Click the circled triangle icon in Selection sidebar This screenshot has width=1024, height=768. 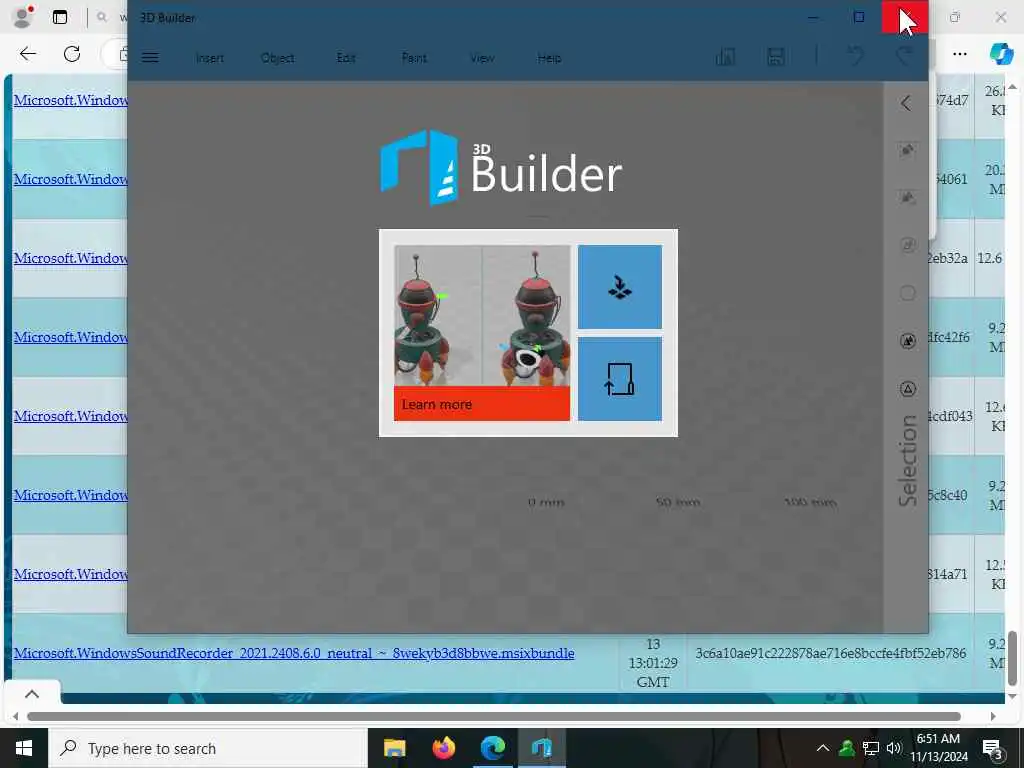click(908, 389)
